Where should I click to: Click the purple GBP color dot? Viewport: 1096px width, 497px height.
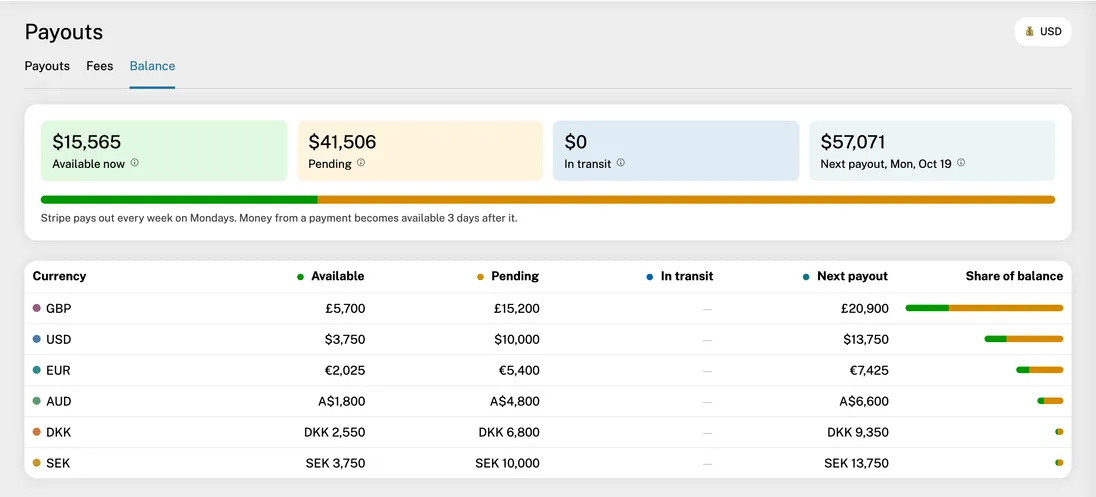click(x=36, y=308)
